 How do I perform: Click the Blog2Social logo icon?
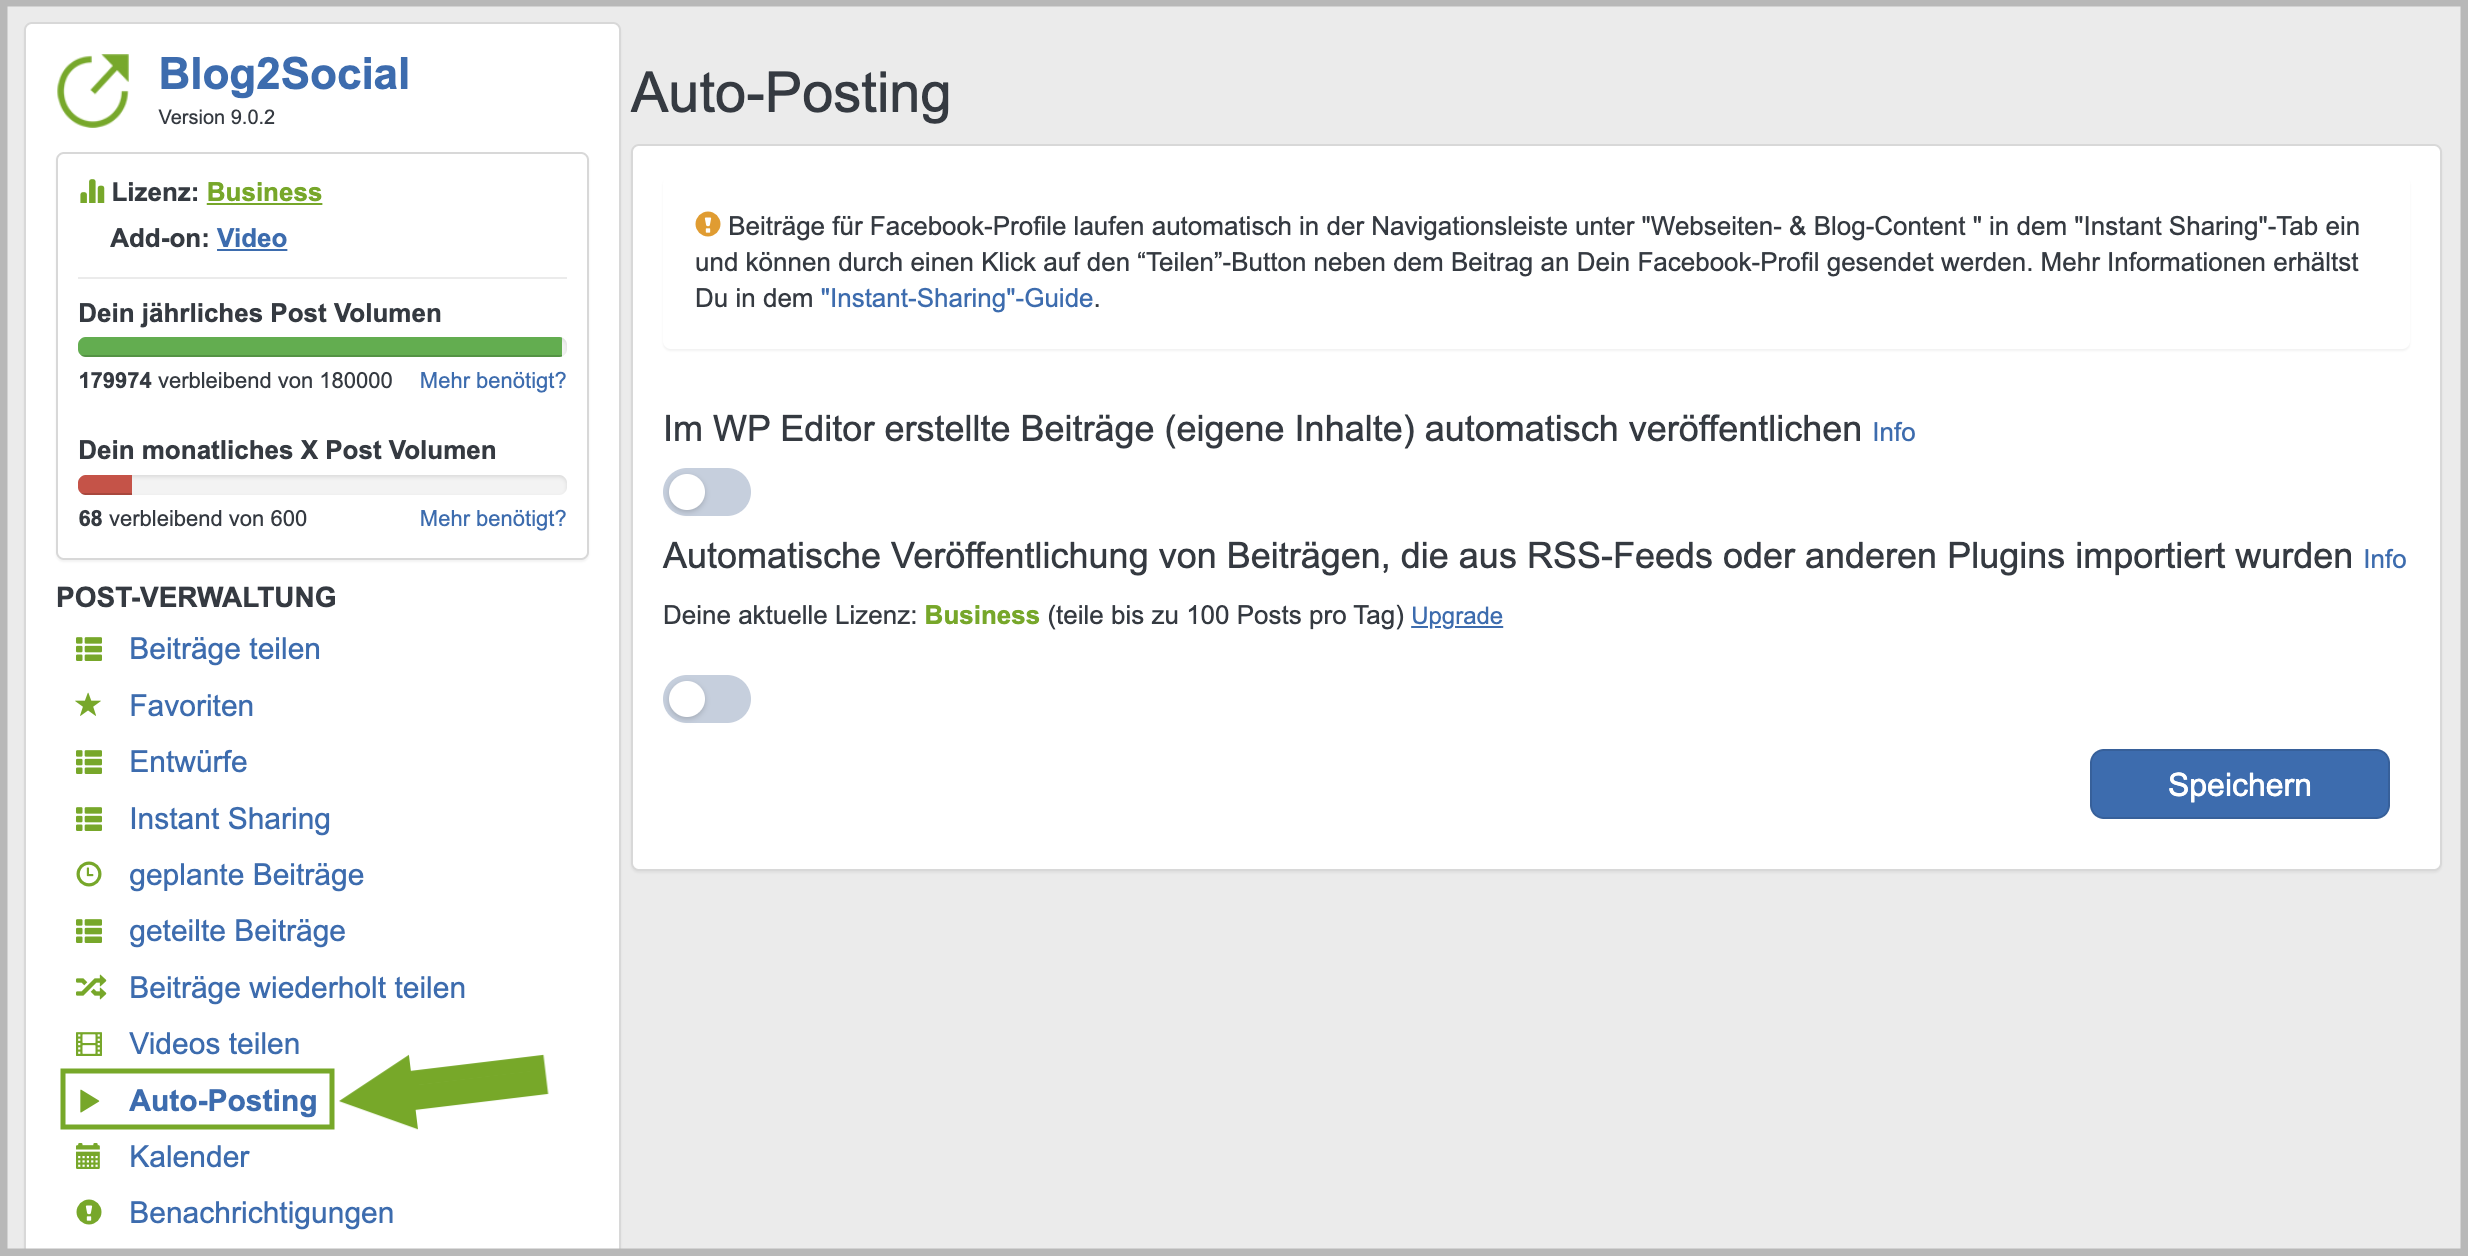click(93, 90)
